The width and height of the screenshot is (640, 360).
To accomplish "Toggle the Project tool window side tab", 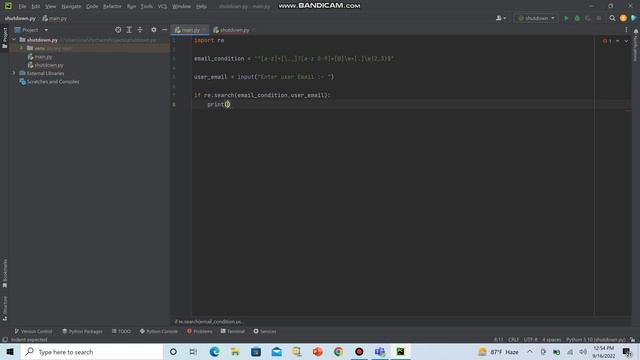I will [x=4, y=38].
